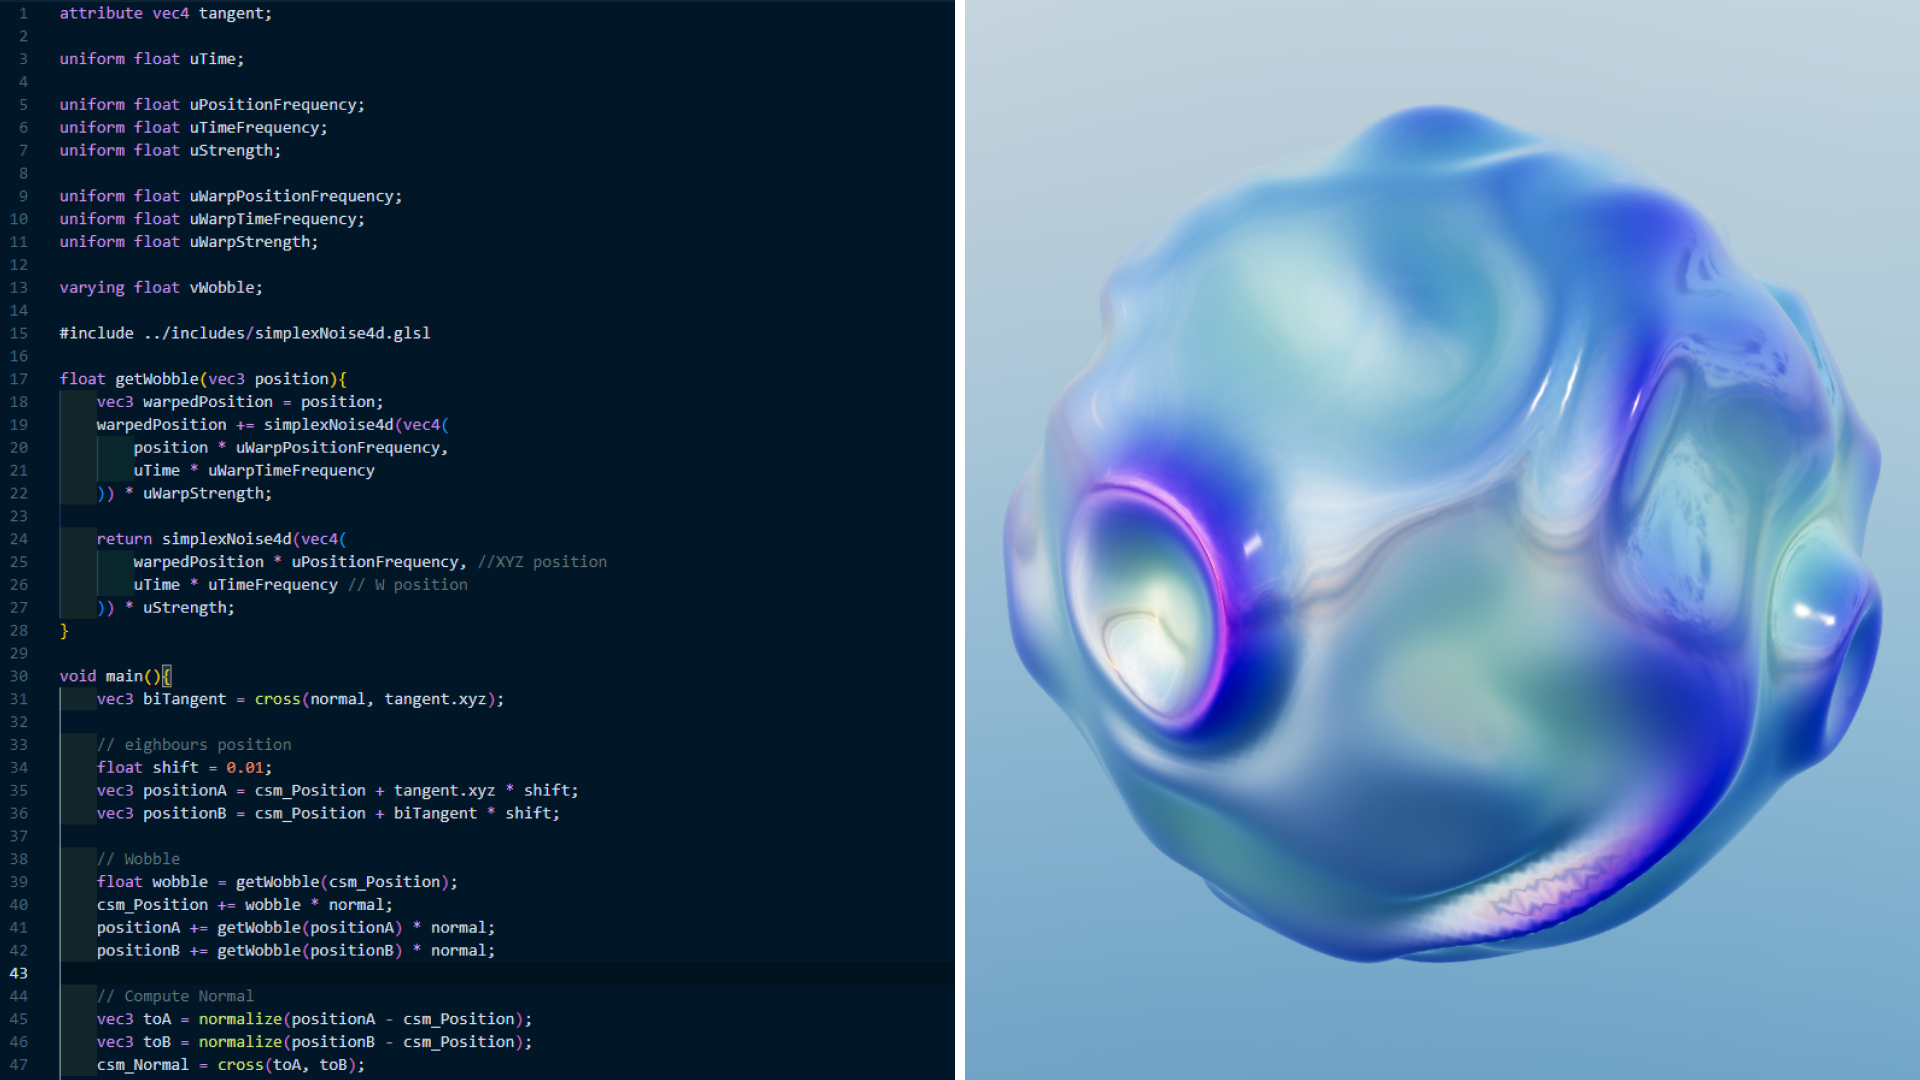Click the 'return simplexNoise4d(vec4(' line
Screen dimensions: 1920x1080
pos(221,540)
